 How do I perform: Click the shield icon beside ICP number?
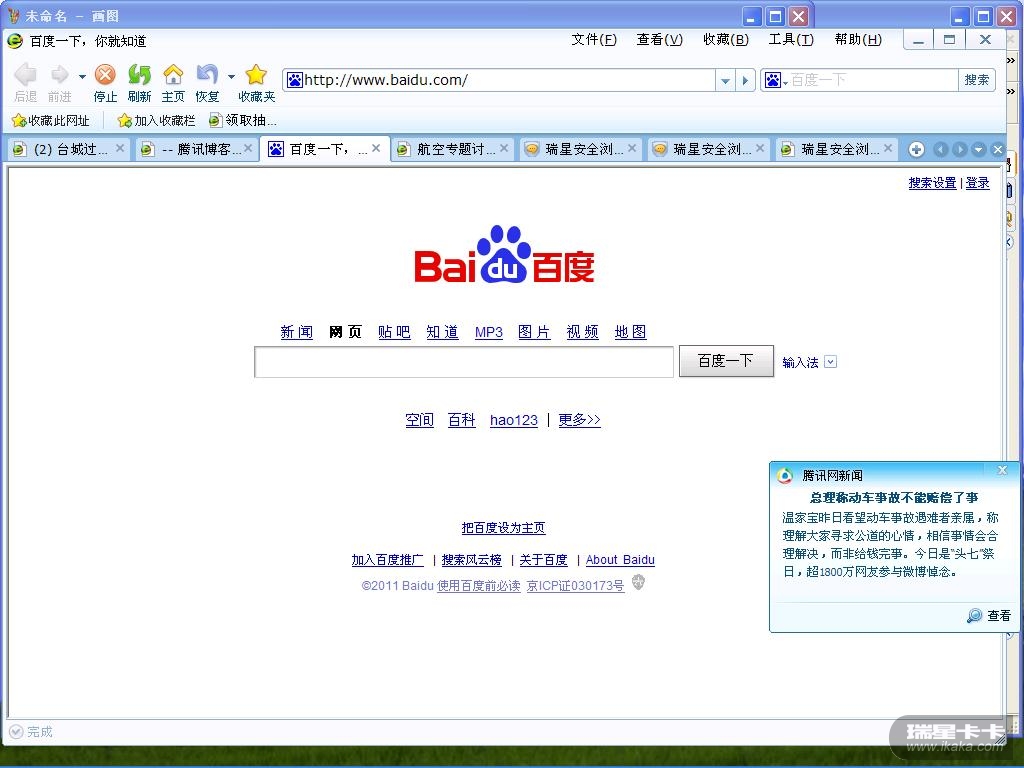[638, 582]
